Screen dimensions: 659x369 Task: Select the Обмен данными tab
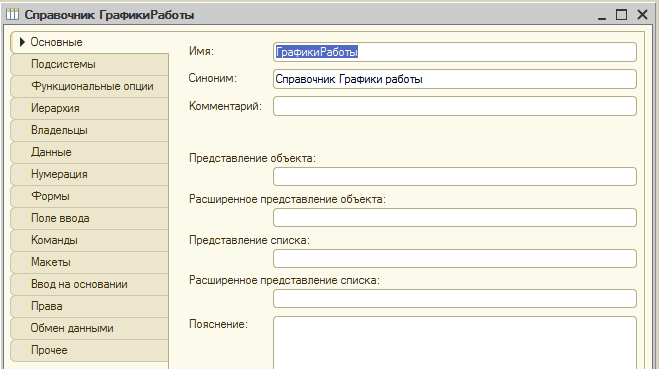tap(90, 328)
